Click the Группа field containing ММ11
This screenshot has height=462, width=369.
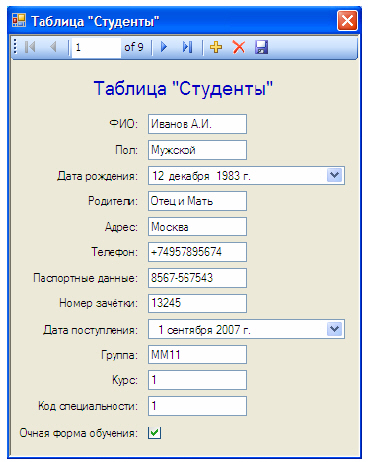197,354
